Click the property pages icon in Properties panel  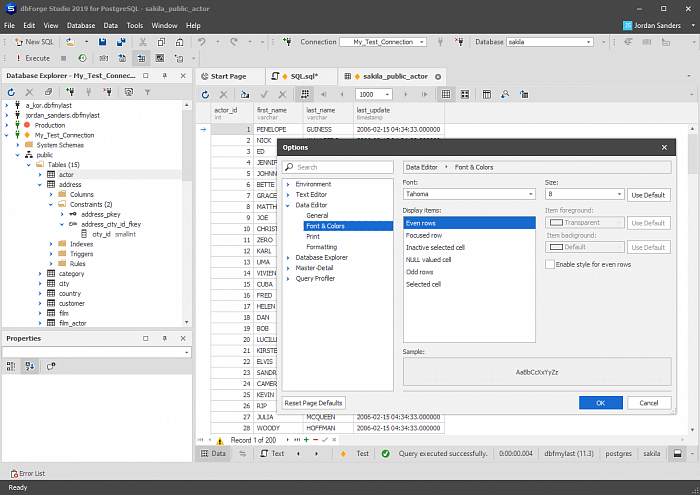point(50,366)
